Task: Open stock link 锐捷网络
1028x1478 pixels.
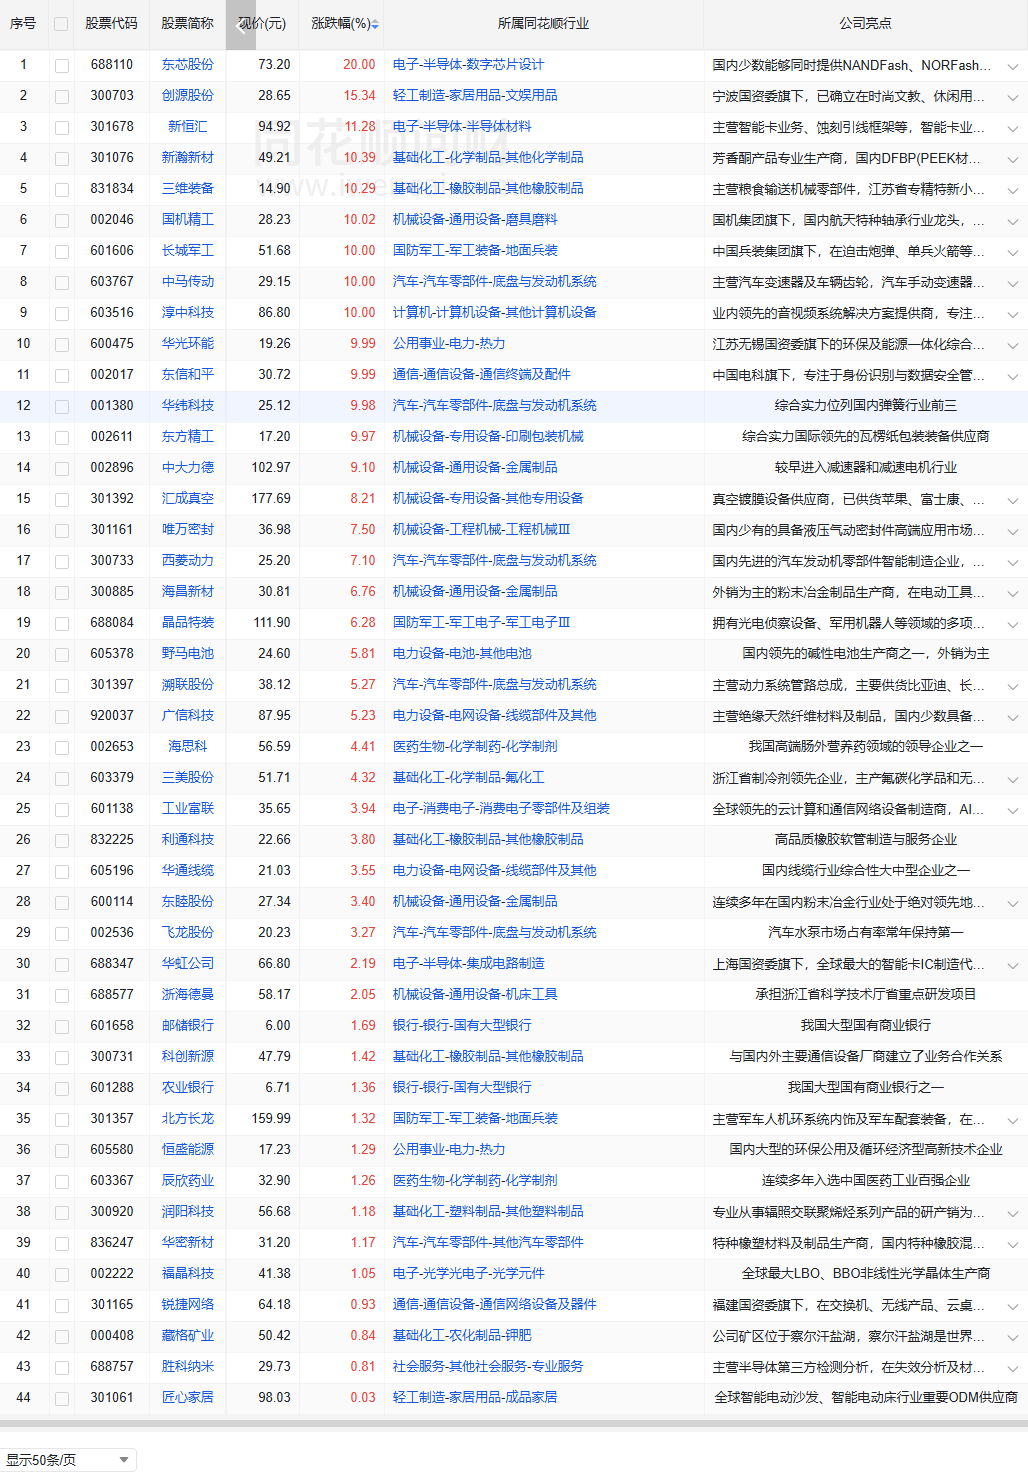Action: 188,1304
